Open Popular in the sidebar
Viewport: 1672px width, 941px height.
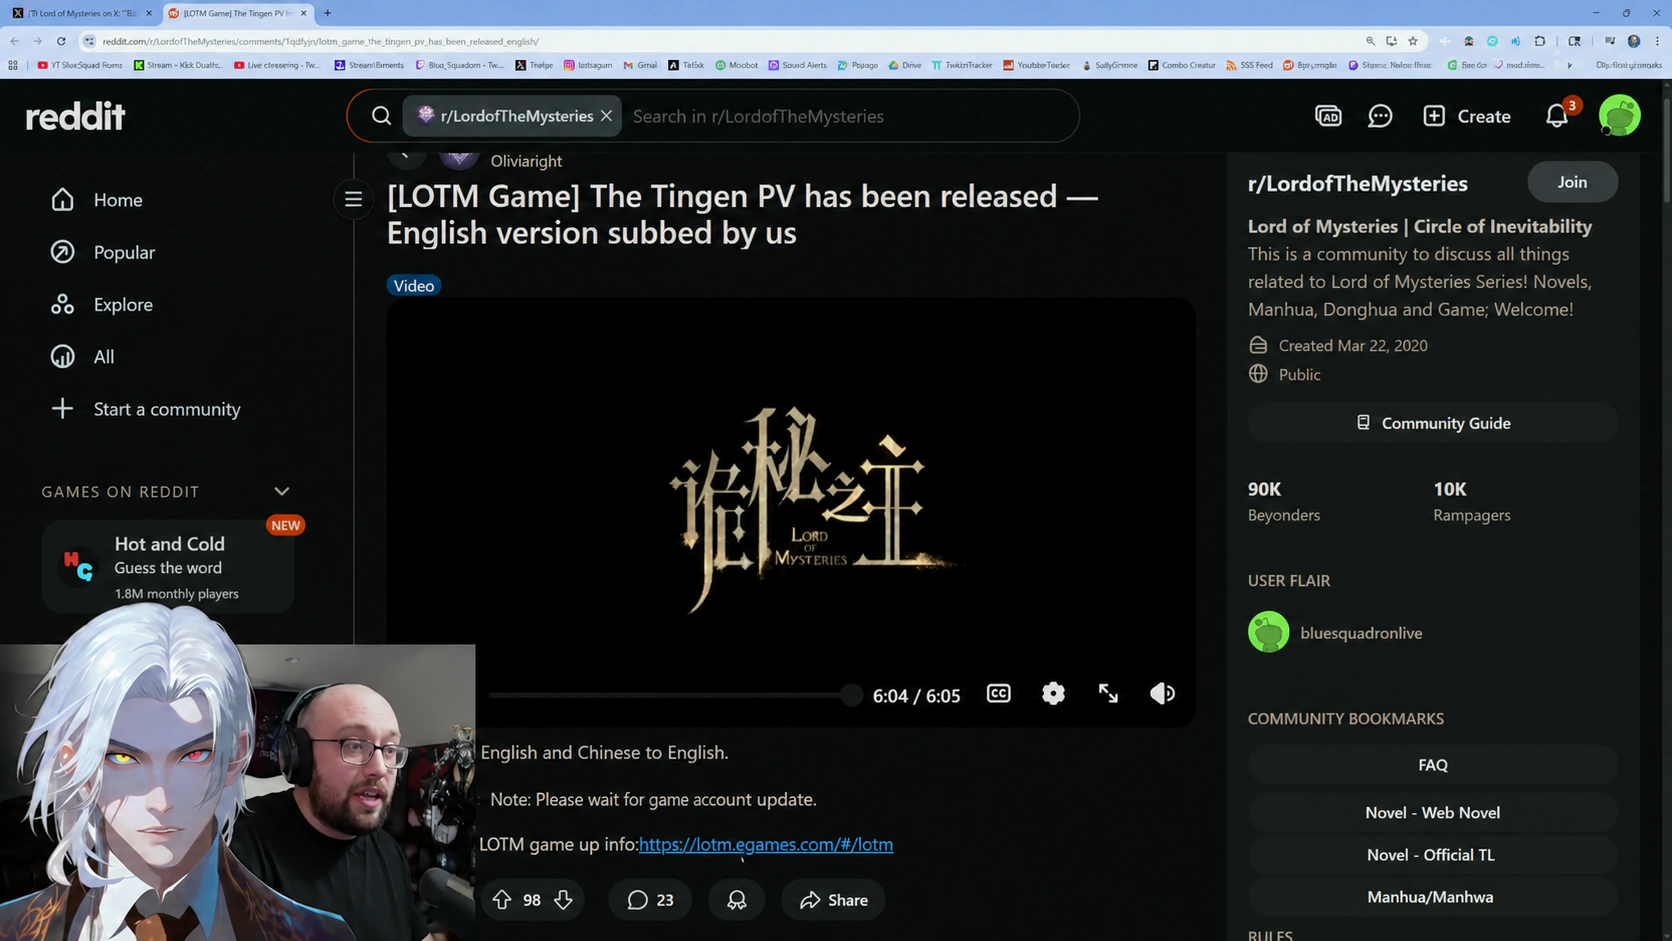coord(124,252)
